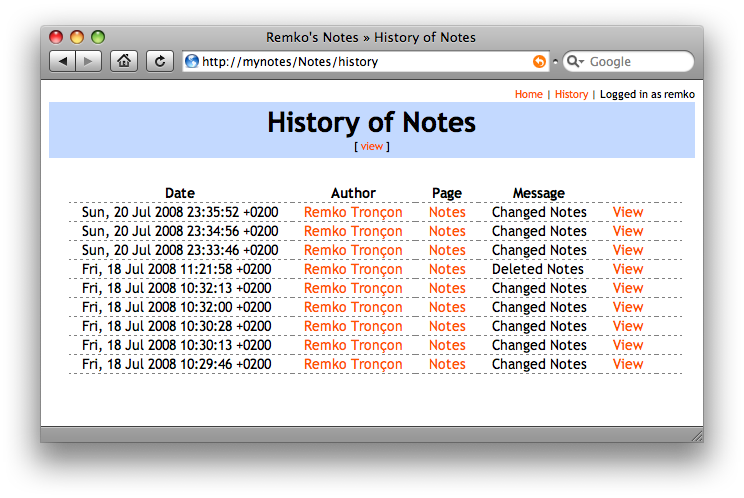Screen dimensions: 744x498
Task: Open Notes page link in the 10:32:13 row
Action: (x=447, y=288)
